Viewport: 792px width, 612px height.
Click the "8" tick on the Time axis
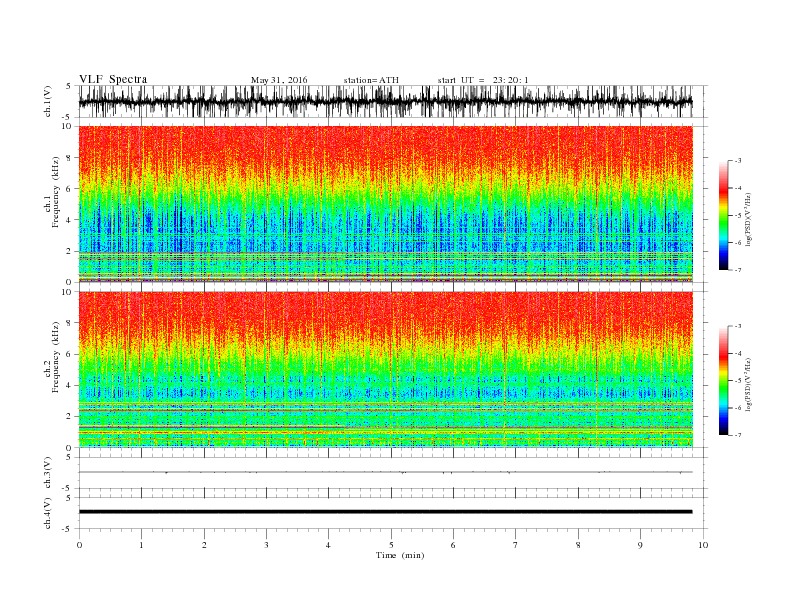(x=578, y=545)
